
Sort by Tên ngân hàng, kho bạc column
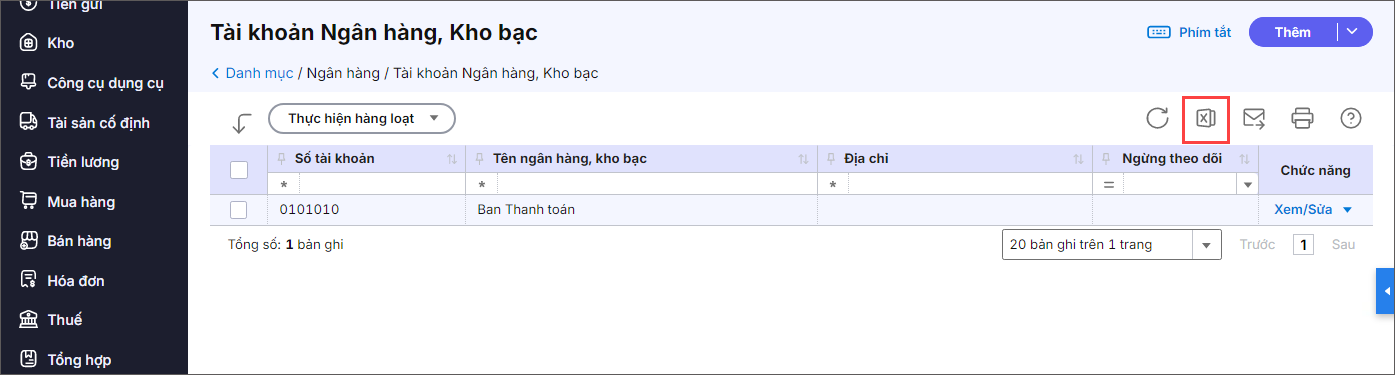566,158
